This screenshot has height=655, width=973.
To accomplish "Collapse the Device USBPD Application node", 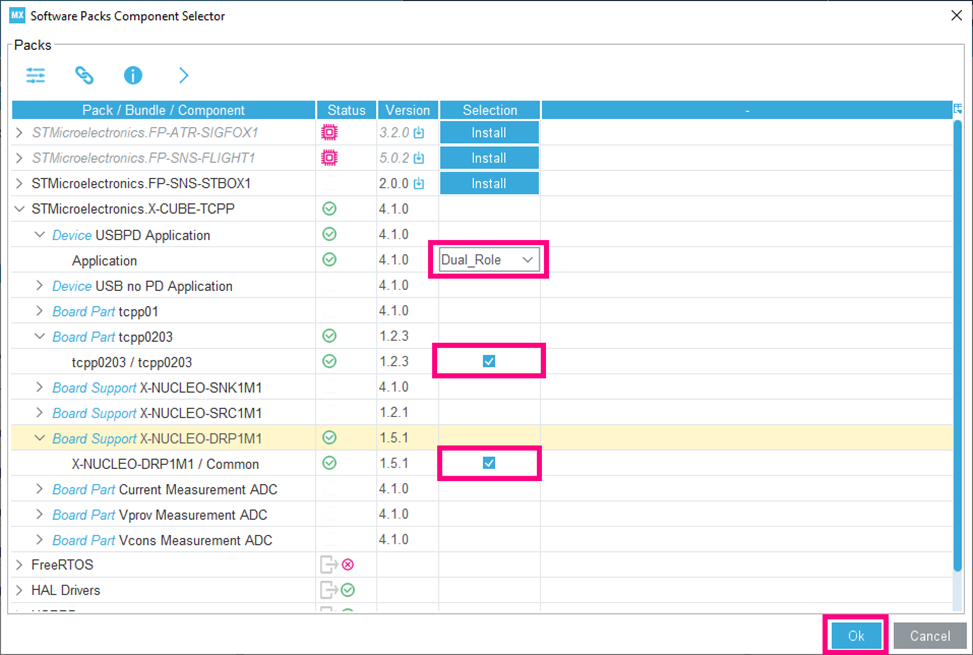I will [x=40, y=234].
